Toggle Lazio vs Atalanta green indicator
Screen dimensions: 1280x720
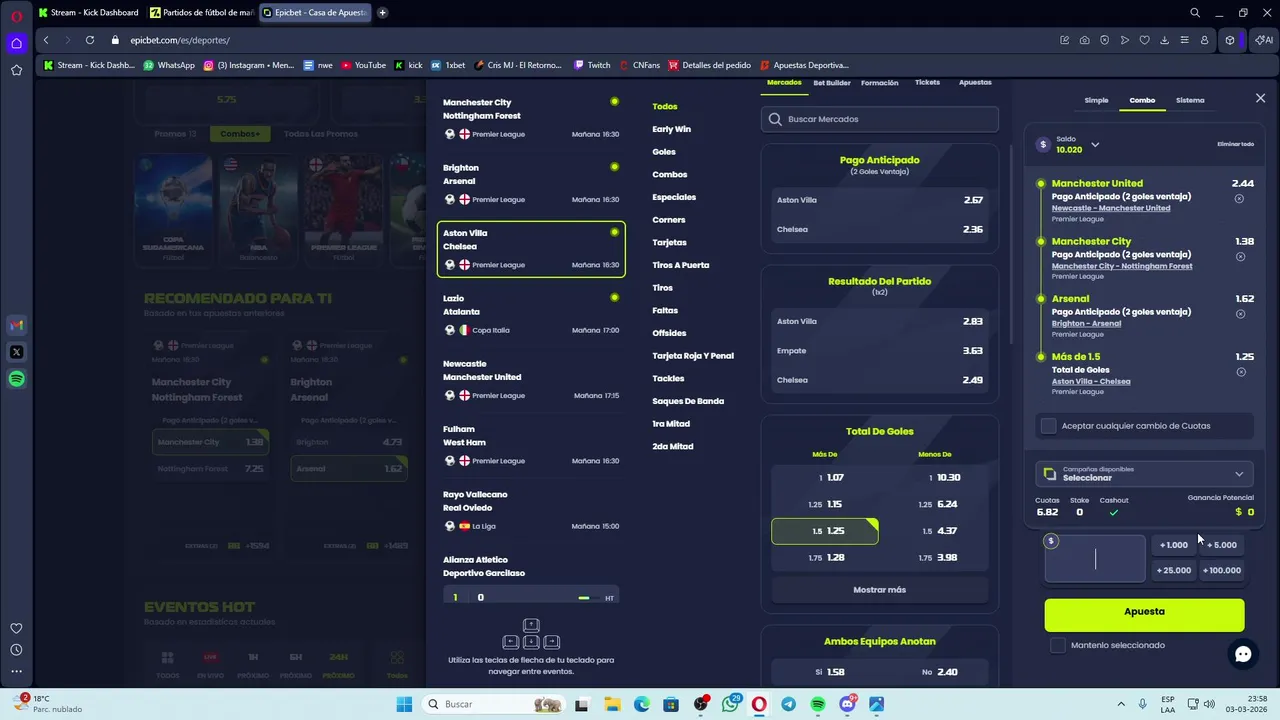pos(614,297)
